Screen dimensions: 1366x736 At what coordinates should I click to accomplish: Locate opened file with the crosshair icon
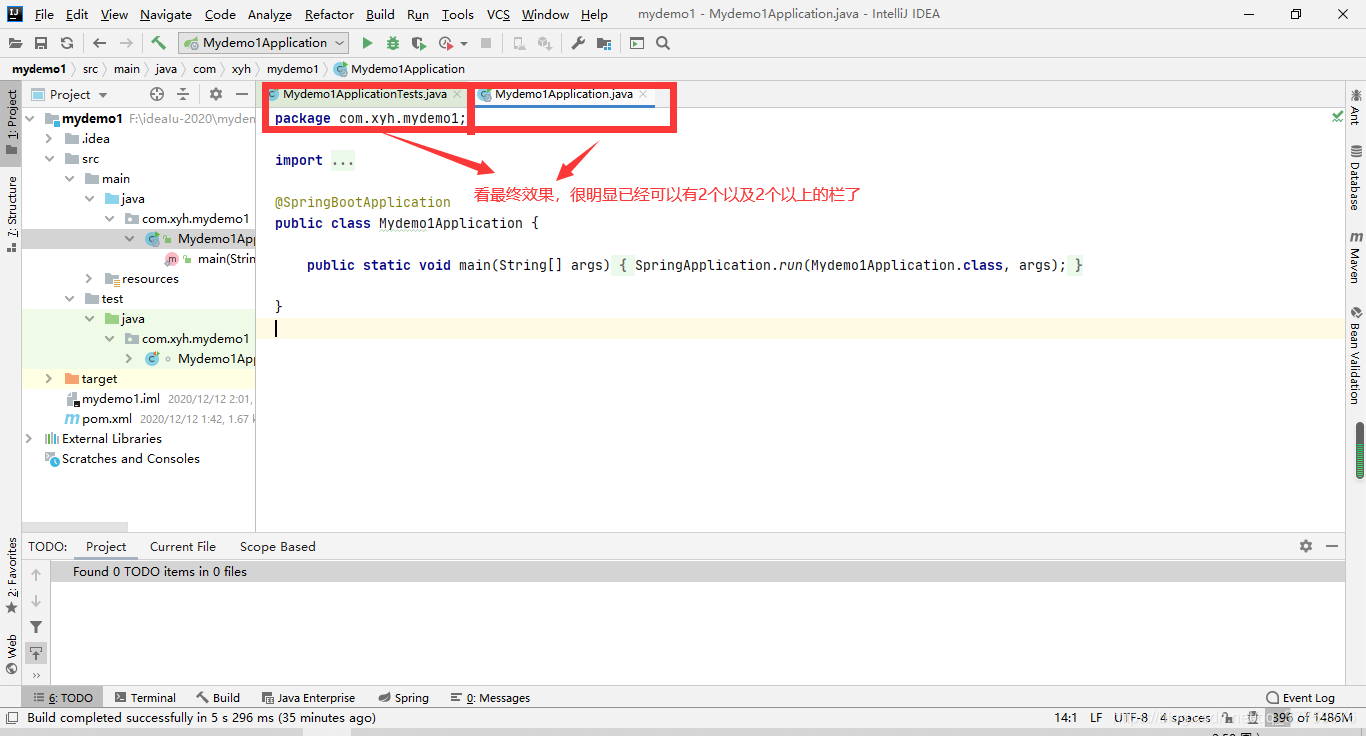[x=157, y=94]
